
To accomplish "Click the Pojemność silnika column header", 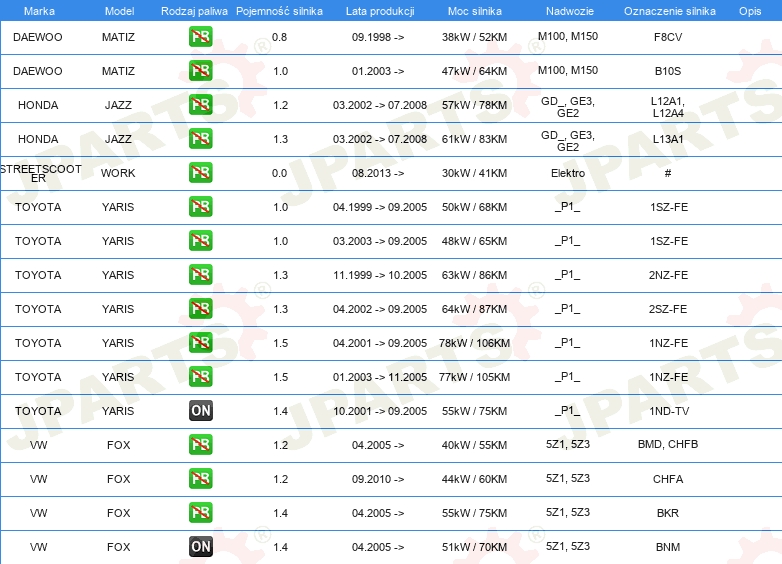I will [279, 11].
